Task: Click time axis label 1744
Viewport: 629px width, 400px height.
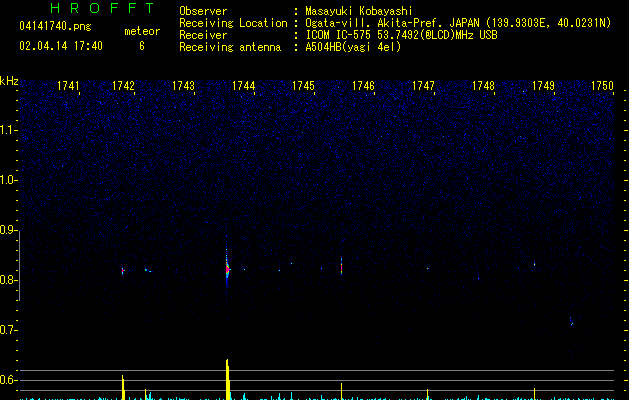Action: tap(243, 86)
